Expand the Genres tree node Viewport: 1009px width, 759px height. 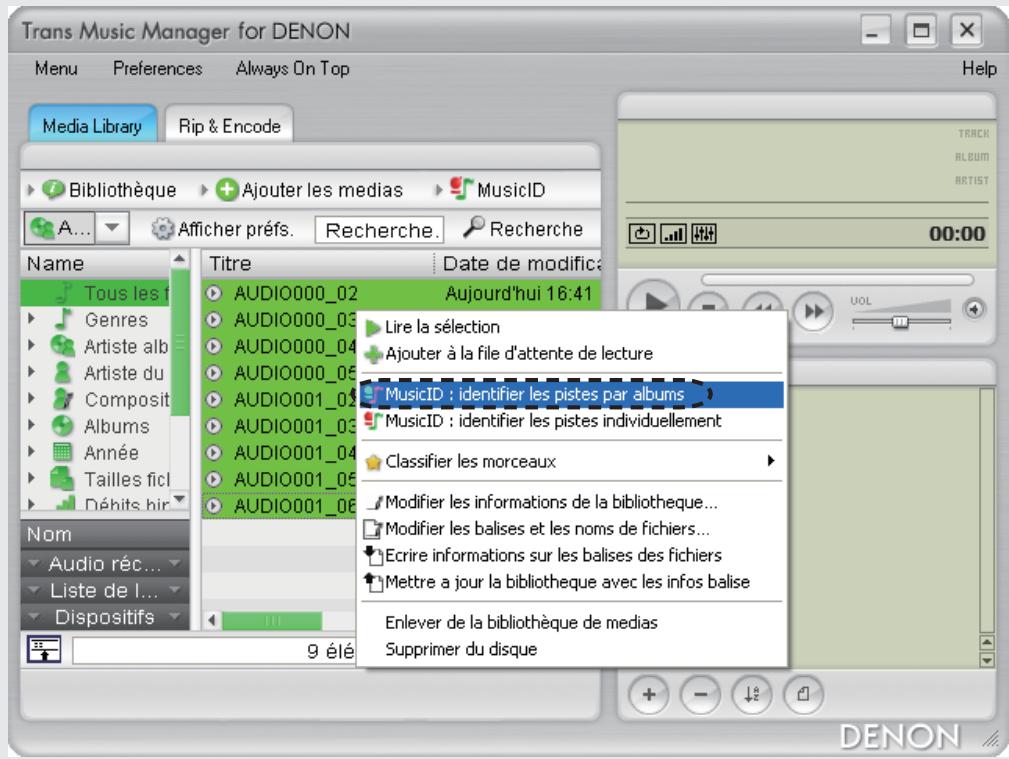tap(32, 318)
